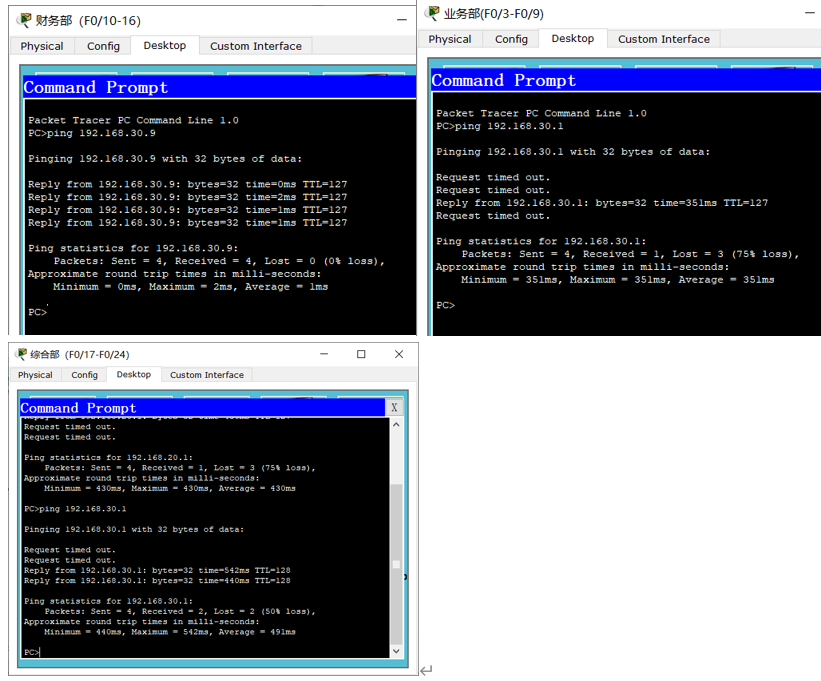The width and height of the screenshot is (821, 681).
Task: Open Custom Interface tab in 综合部 window
Action: coord(207,375)
